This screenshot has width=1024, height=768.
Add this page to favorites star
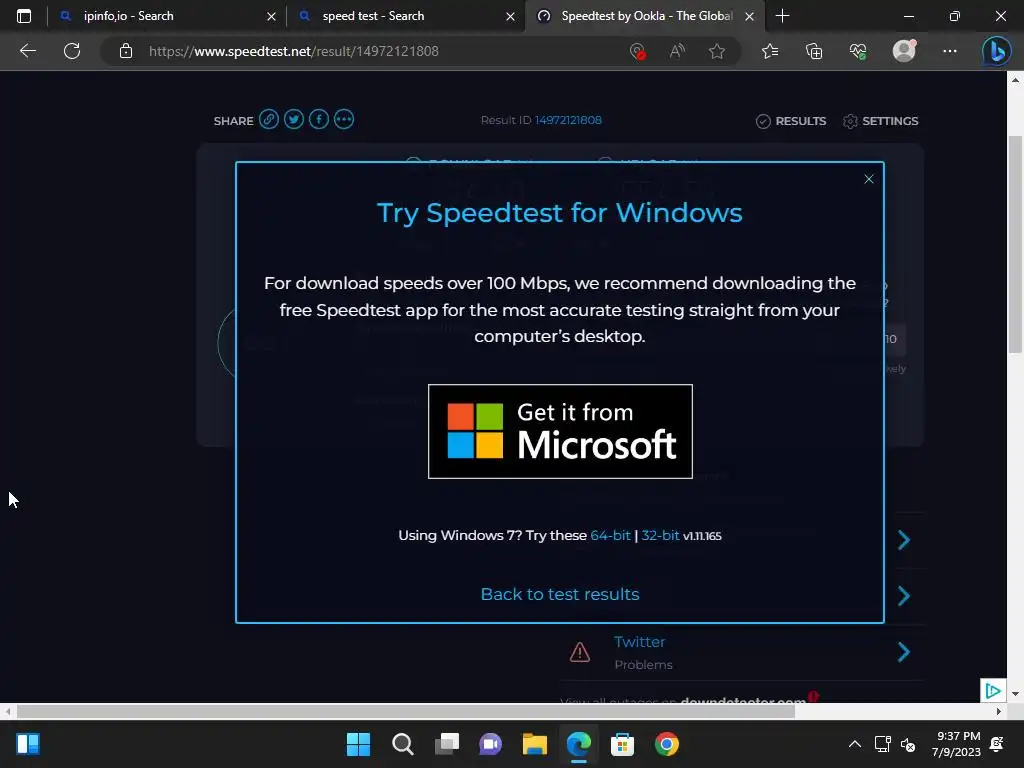click(717, 51)
